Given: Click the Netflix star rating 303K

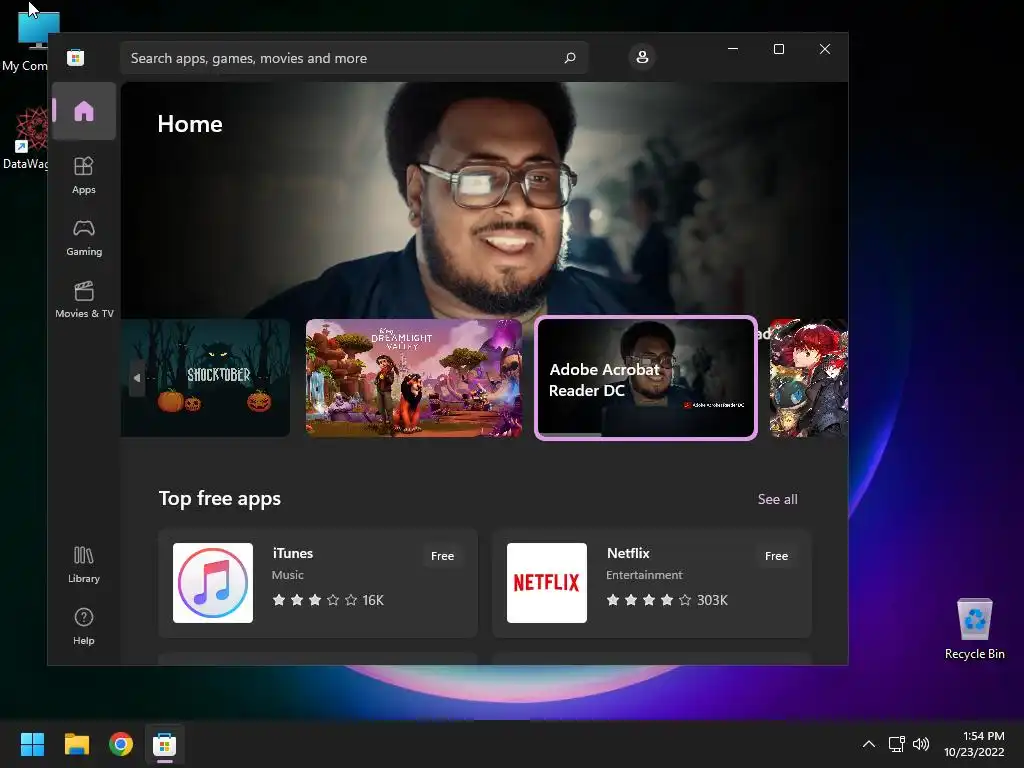Looking at the screenshot, I should tap(667, 600).
